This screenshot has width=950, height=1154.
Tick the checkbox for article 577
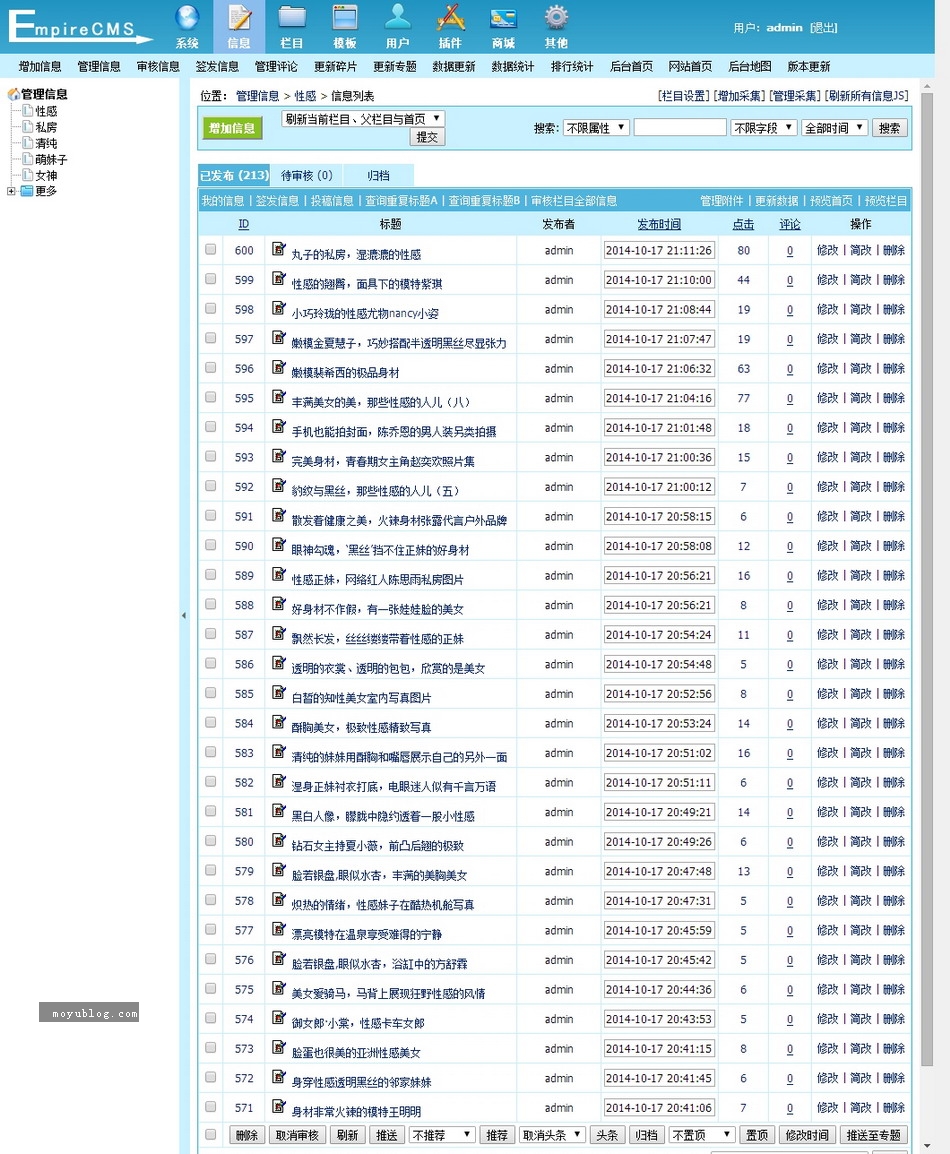210,930
